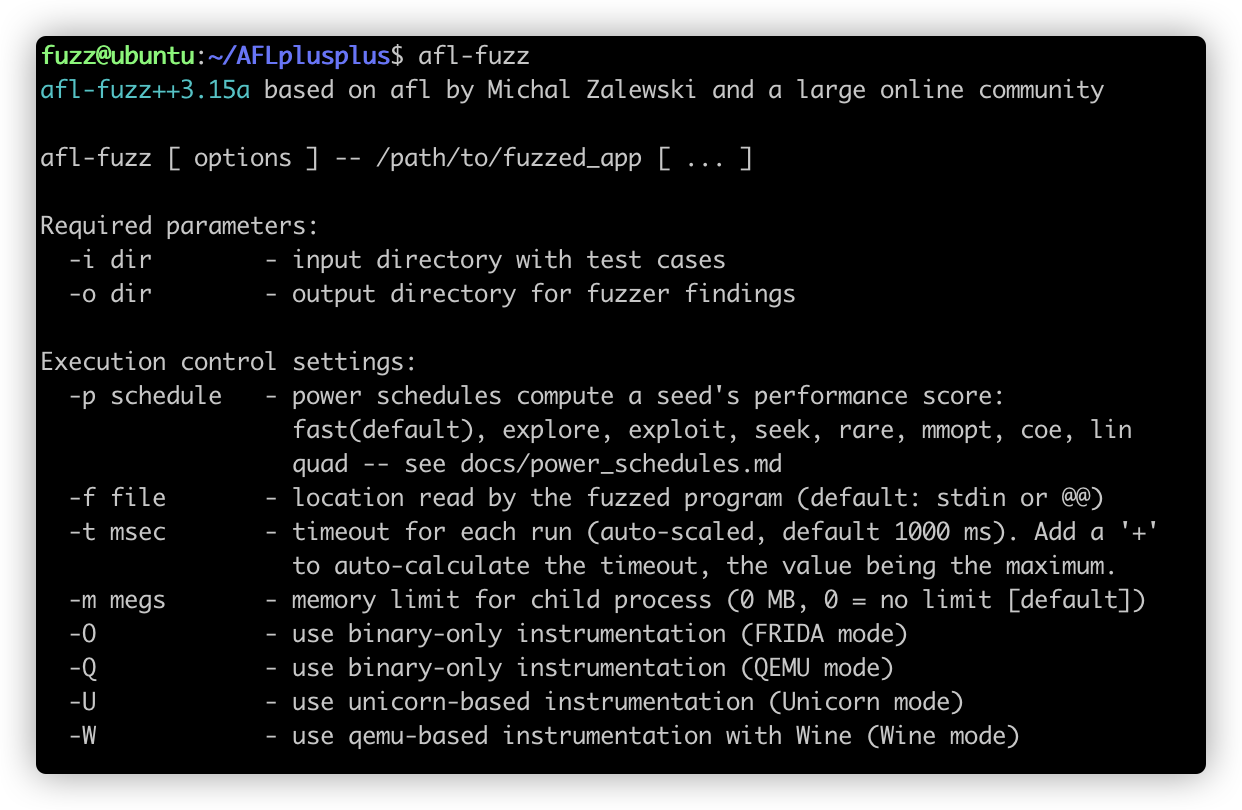The width and height of the screenshot is (1242, 810).
Task: Click the -m megs memory option
Action: 118,600
